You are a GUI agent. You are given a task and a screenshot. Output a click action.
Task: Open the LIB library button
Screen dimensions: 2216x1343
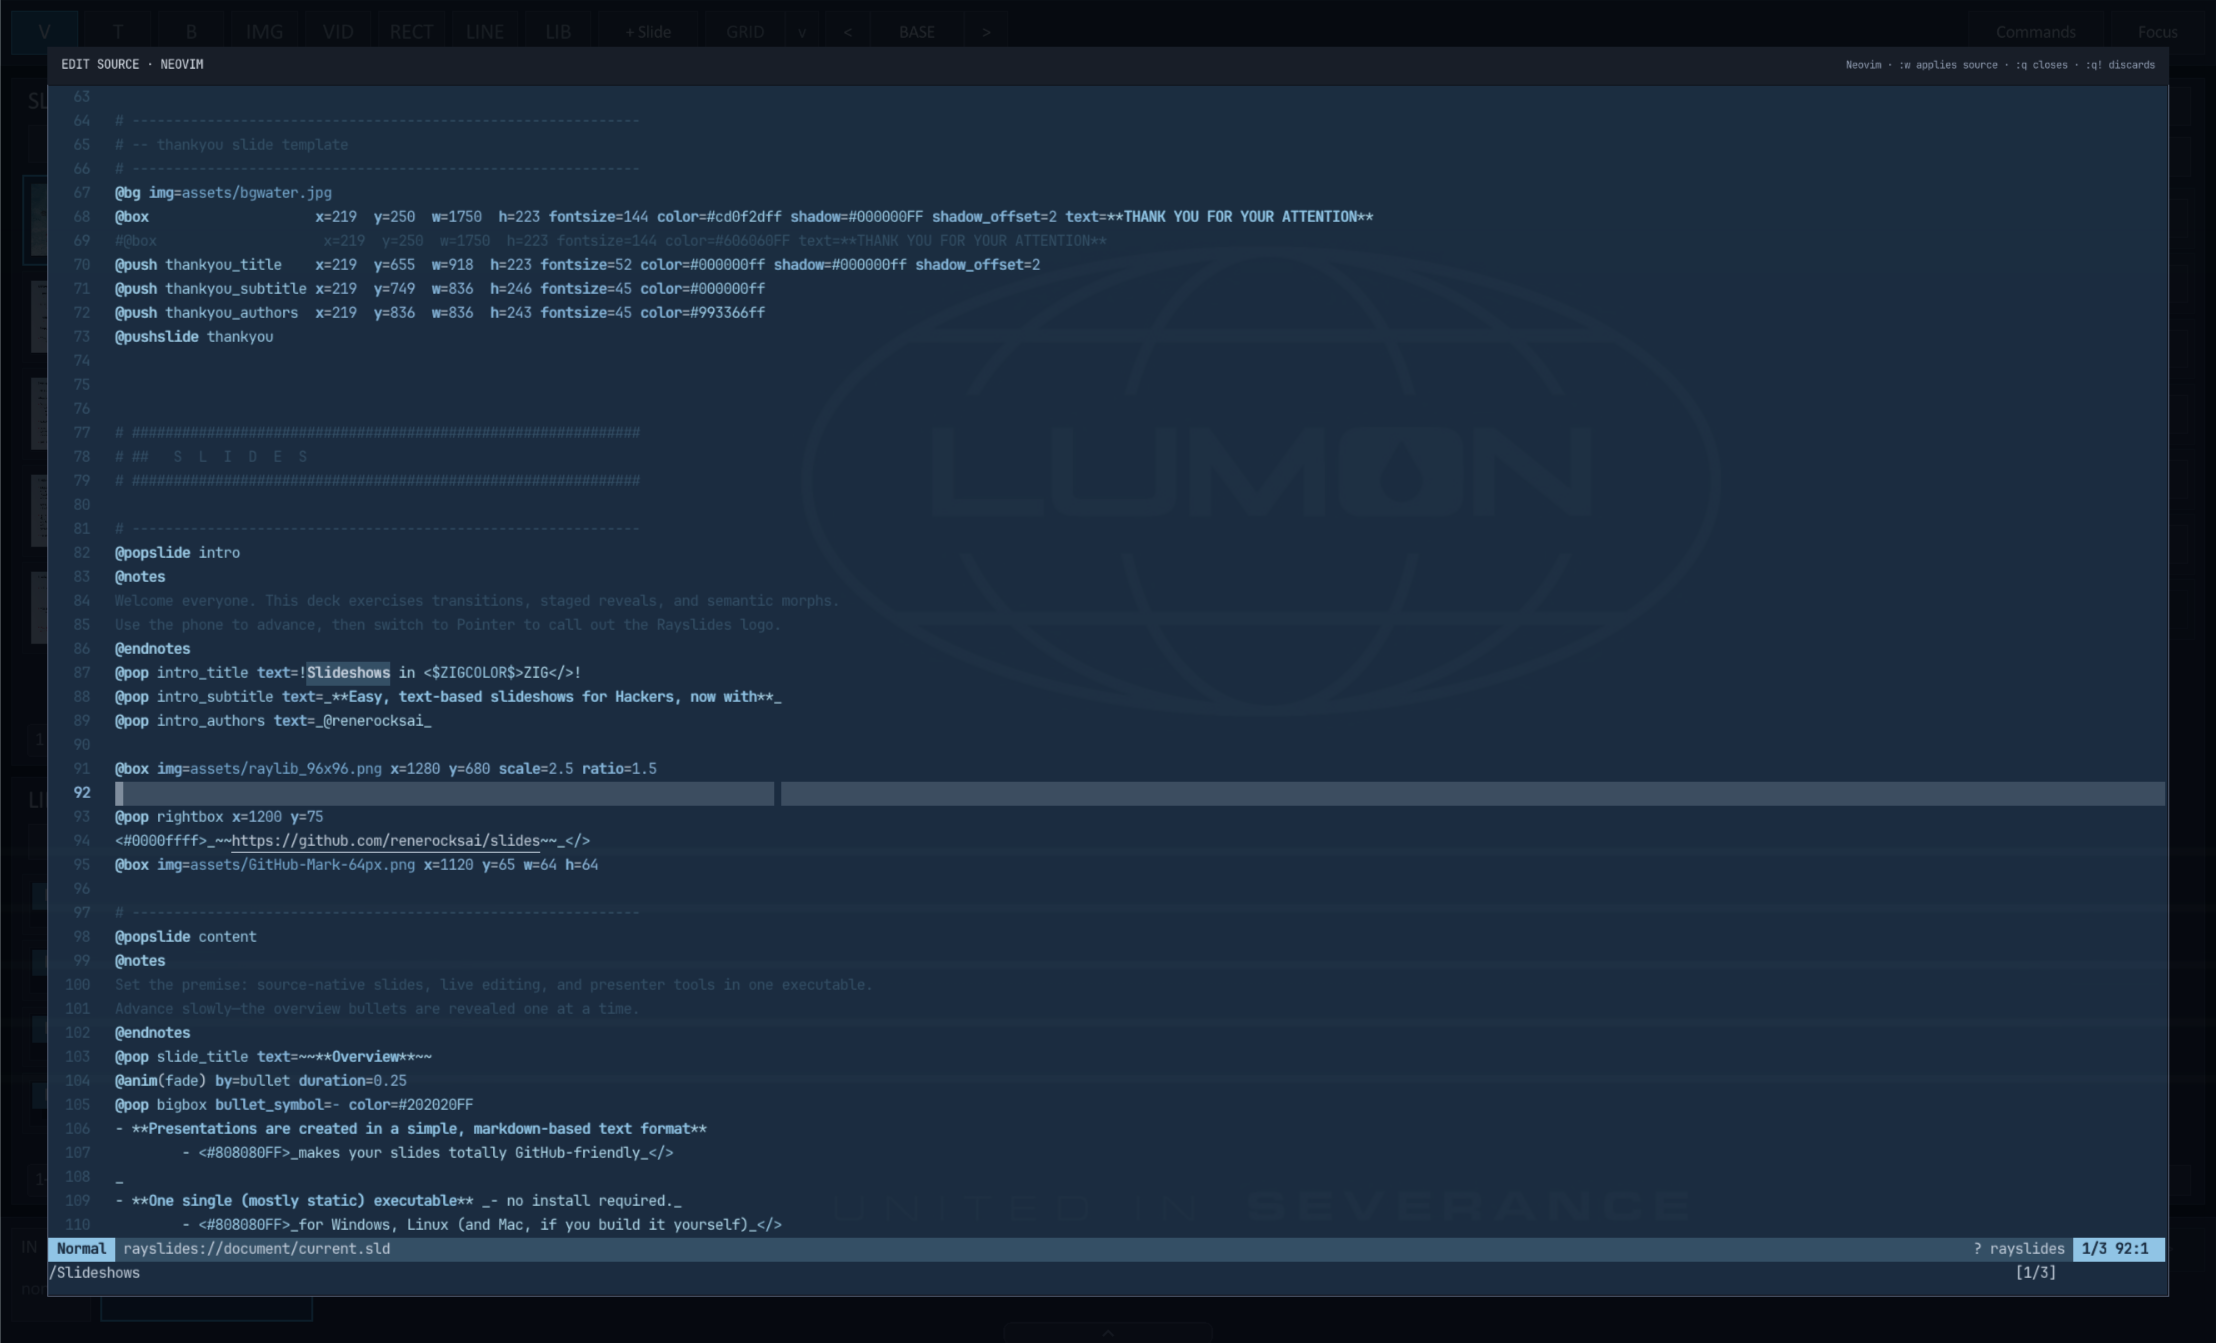click(x=558, y=32)
